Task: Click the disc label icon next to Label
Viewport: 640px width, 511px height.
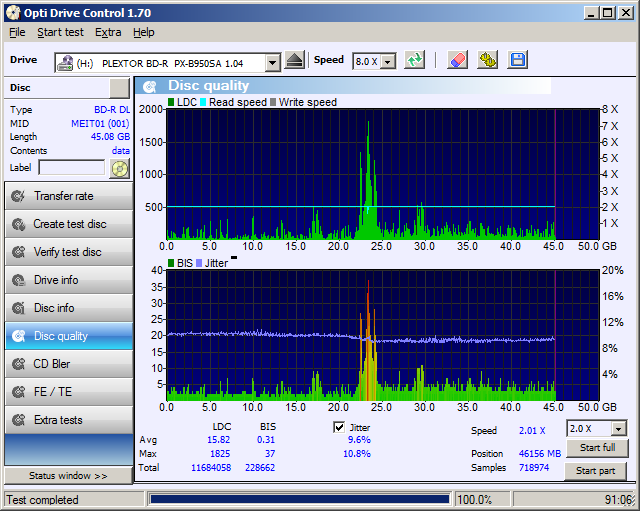Action: click(x=120, y=169)
